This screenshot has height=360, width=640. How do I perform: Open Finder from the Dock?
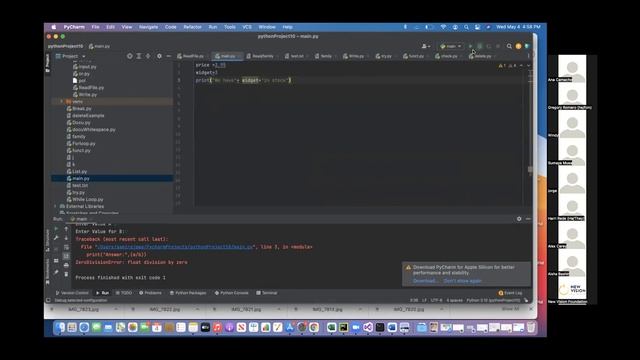pos(60,327)
